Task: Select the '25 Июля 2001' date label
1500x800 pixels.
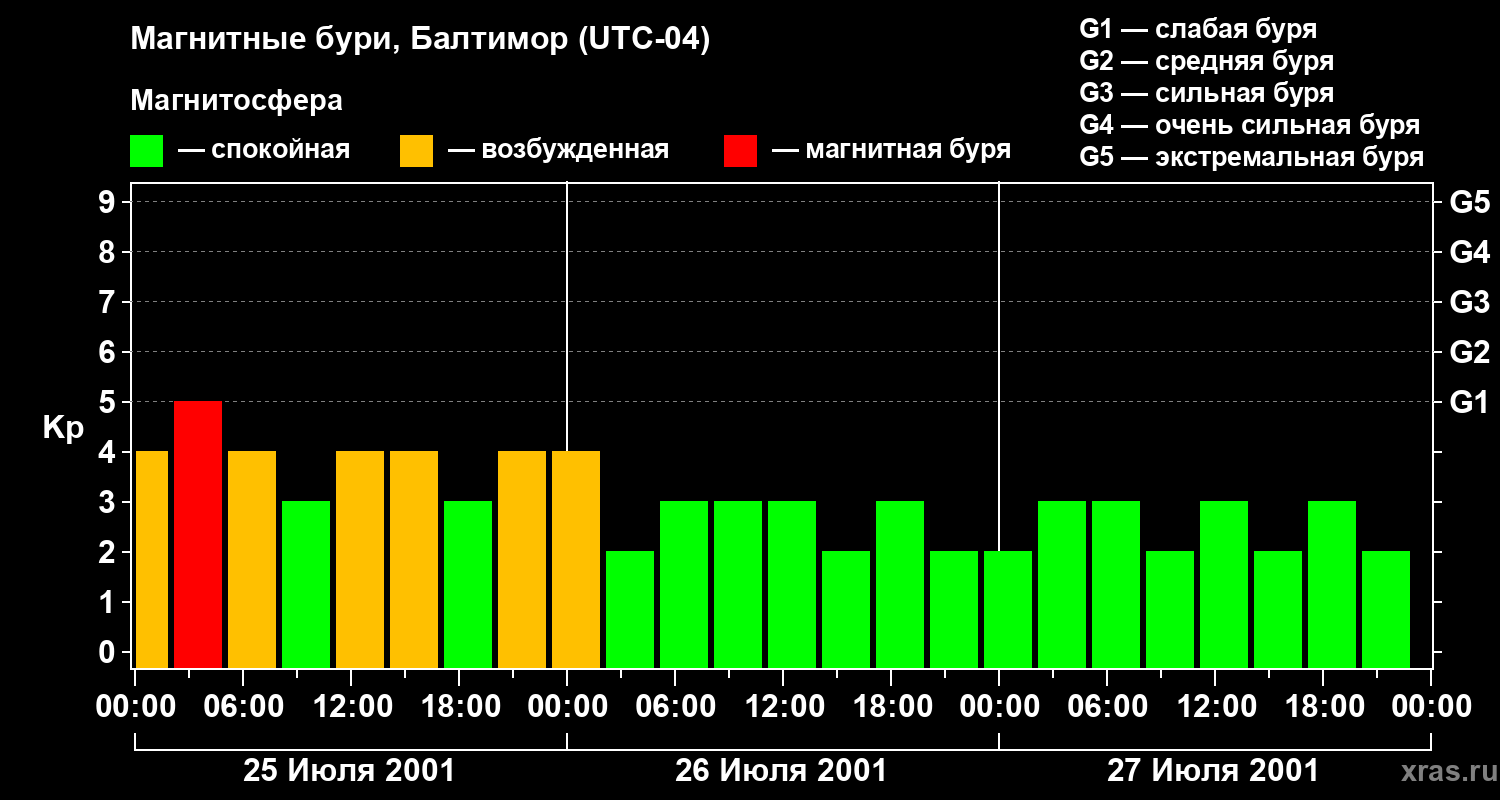Action: click(x=349, y=771)
